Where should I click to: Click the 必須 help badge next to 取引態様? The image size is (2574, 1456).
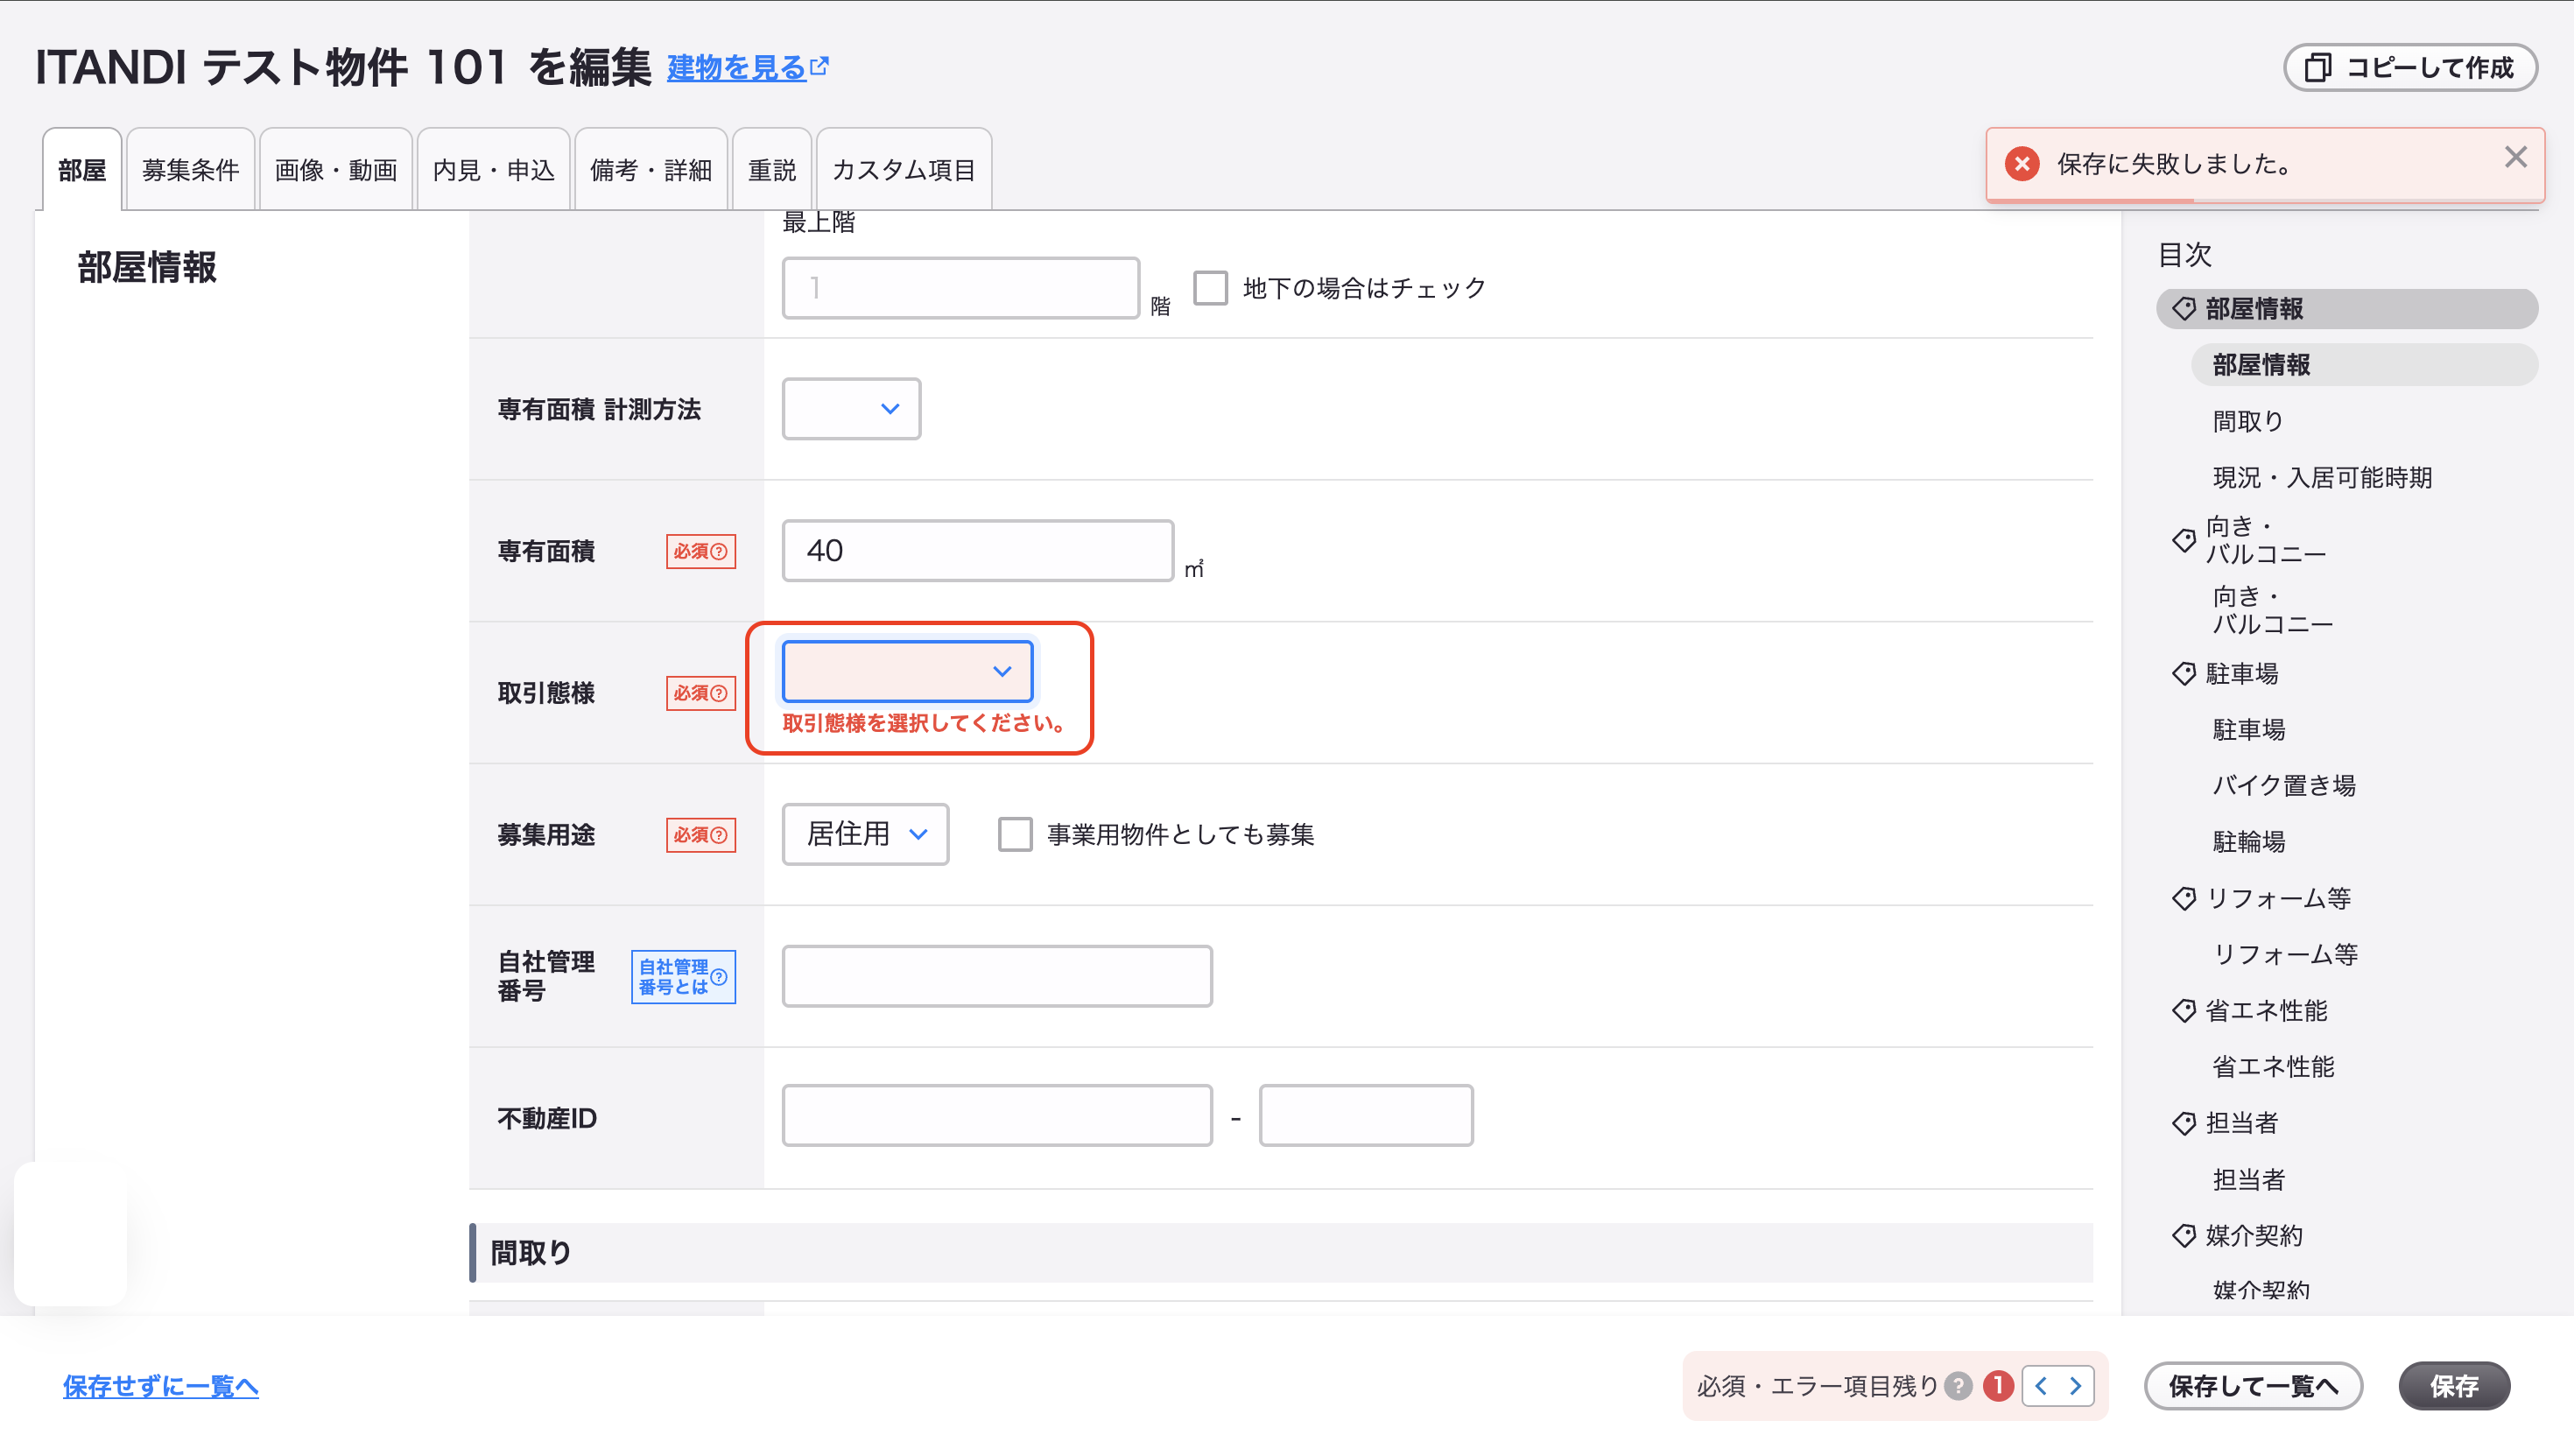tap(701, 693)
